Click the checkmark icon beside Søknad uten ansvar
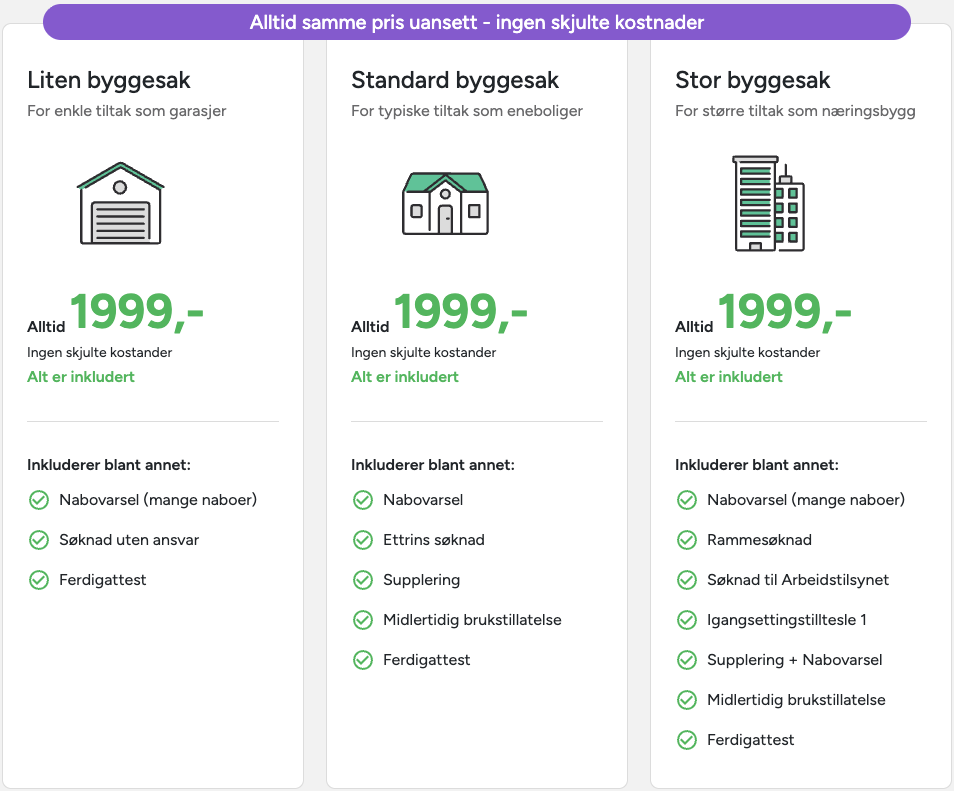 pyautogui.click(x=39, y=540)
